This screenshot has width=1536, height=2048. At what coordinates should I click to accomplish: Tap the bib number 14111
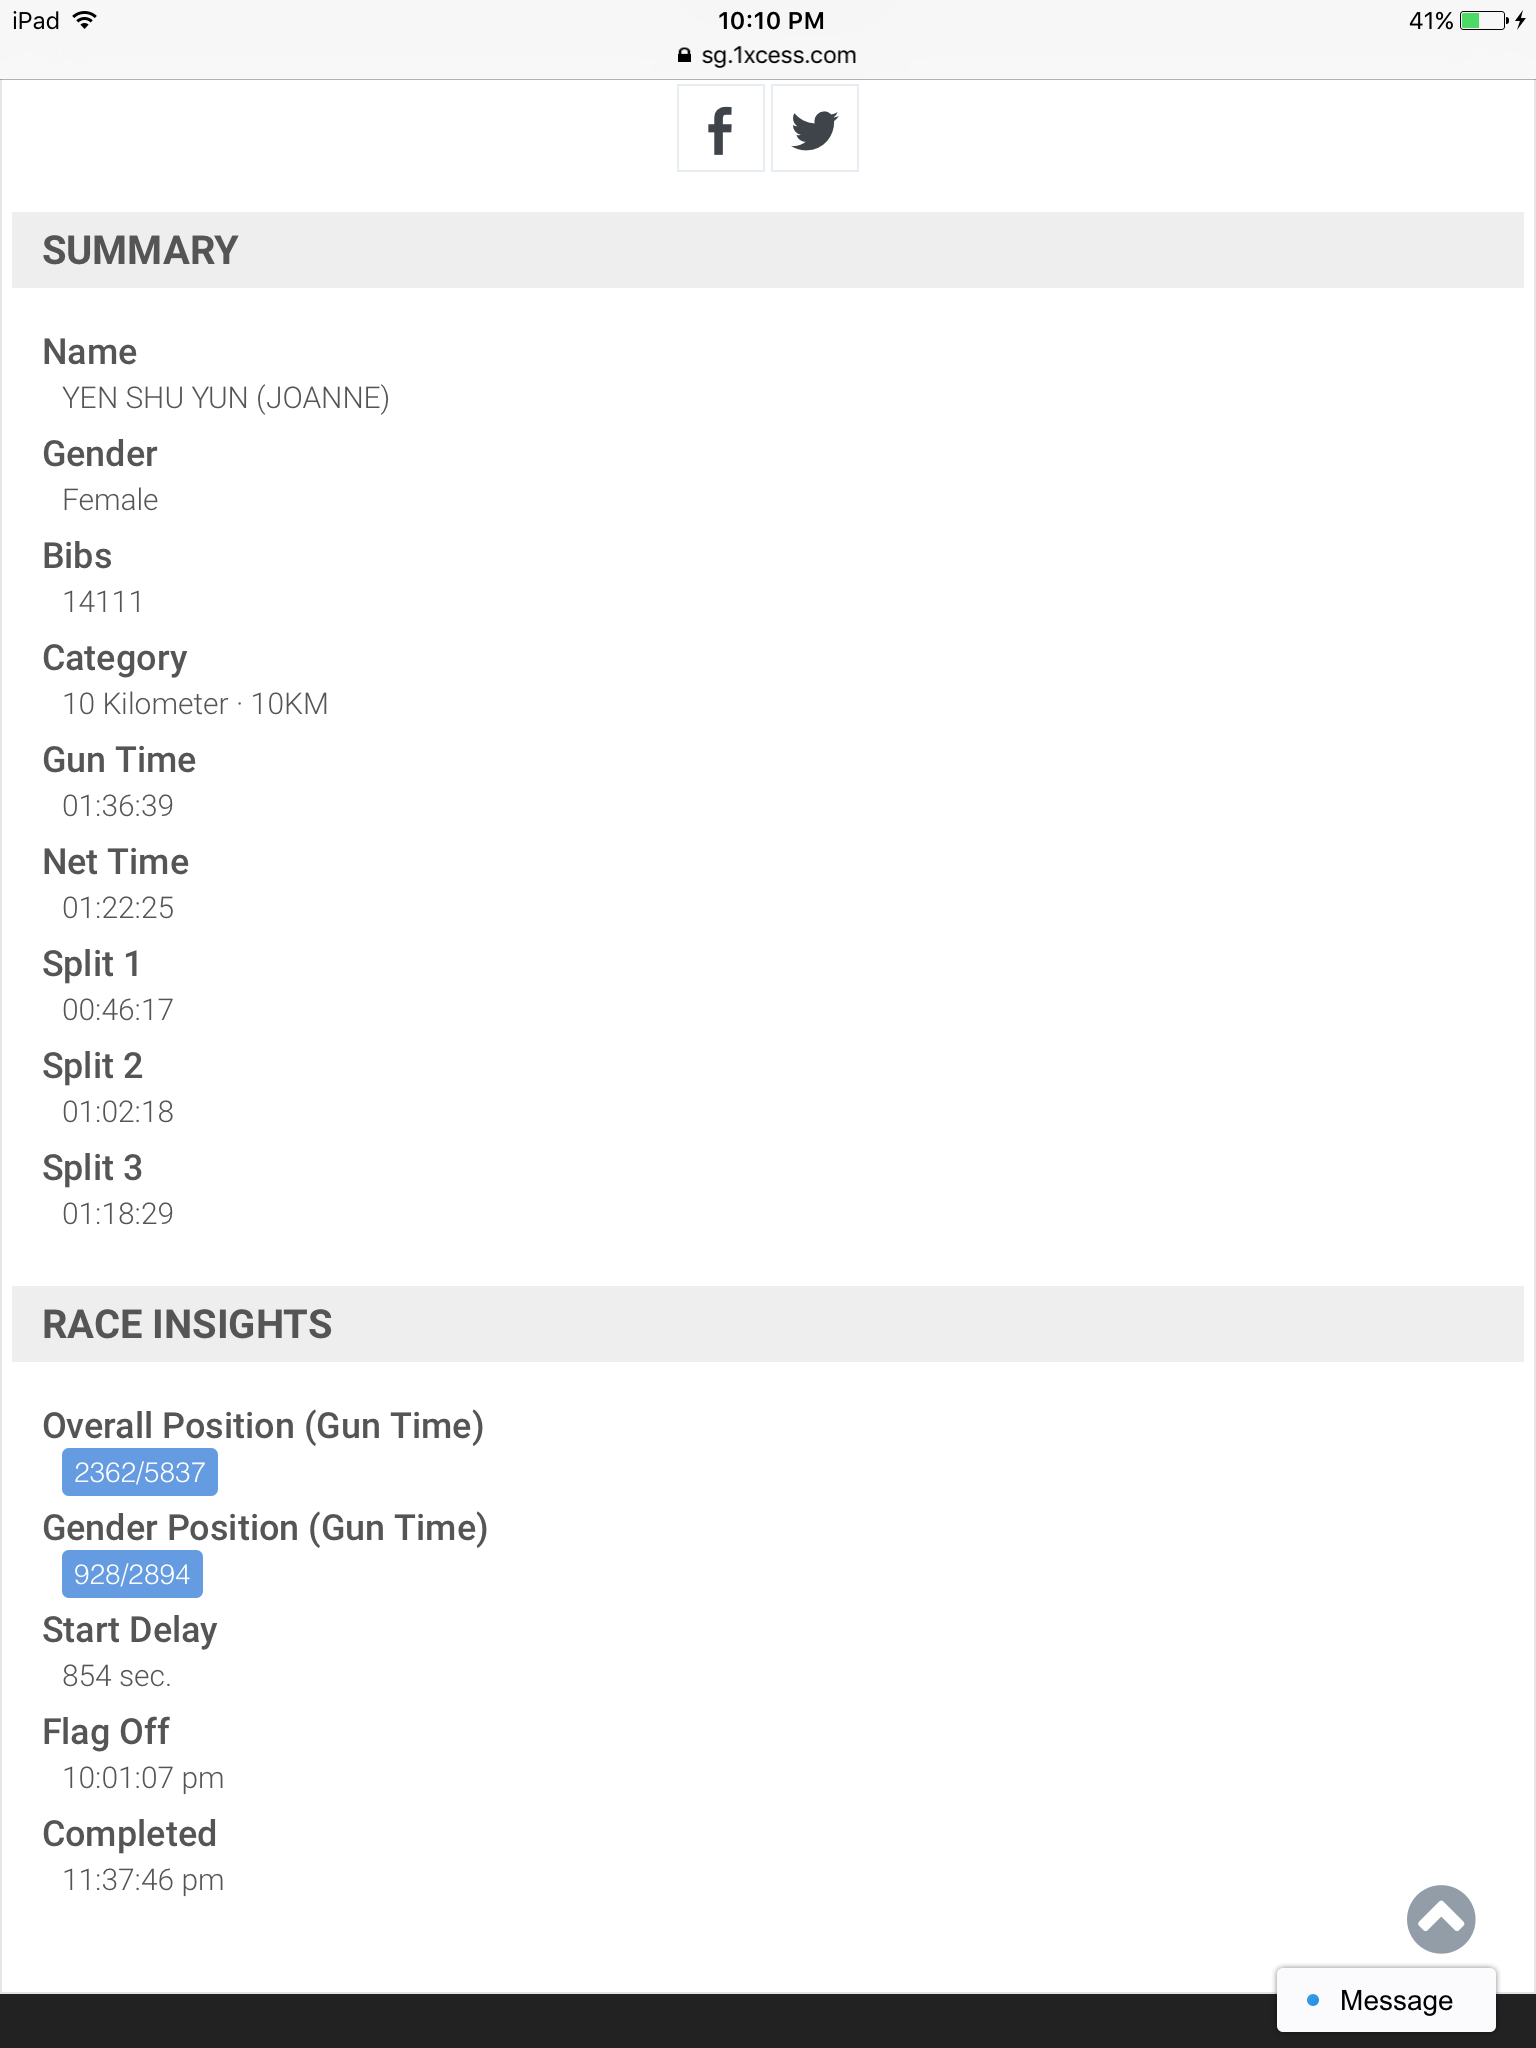[102, 602]
